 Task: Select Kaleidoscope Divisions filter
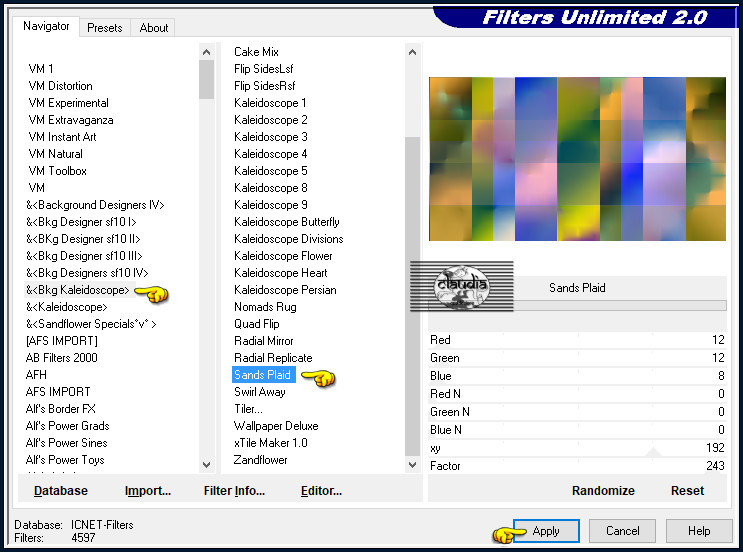(289, 239)
